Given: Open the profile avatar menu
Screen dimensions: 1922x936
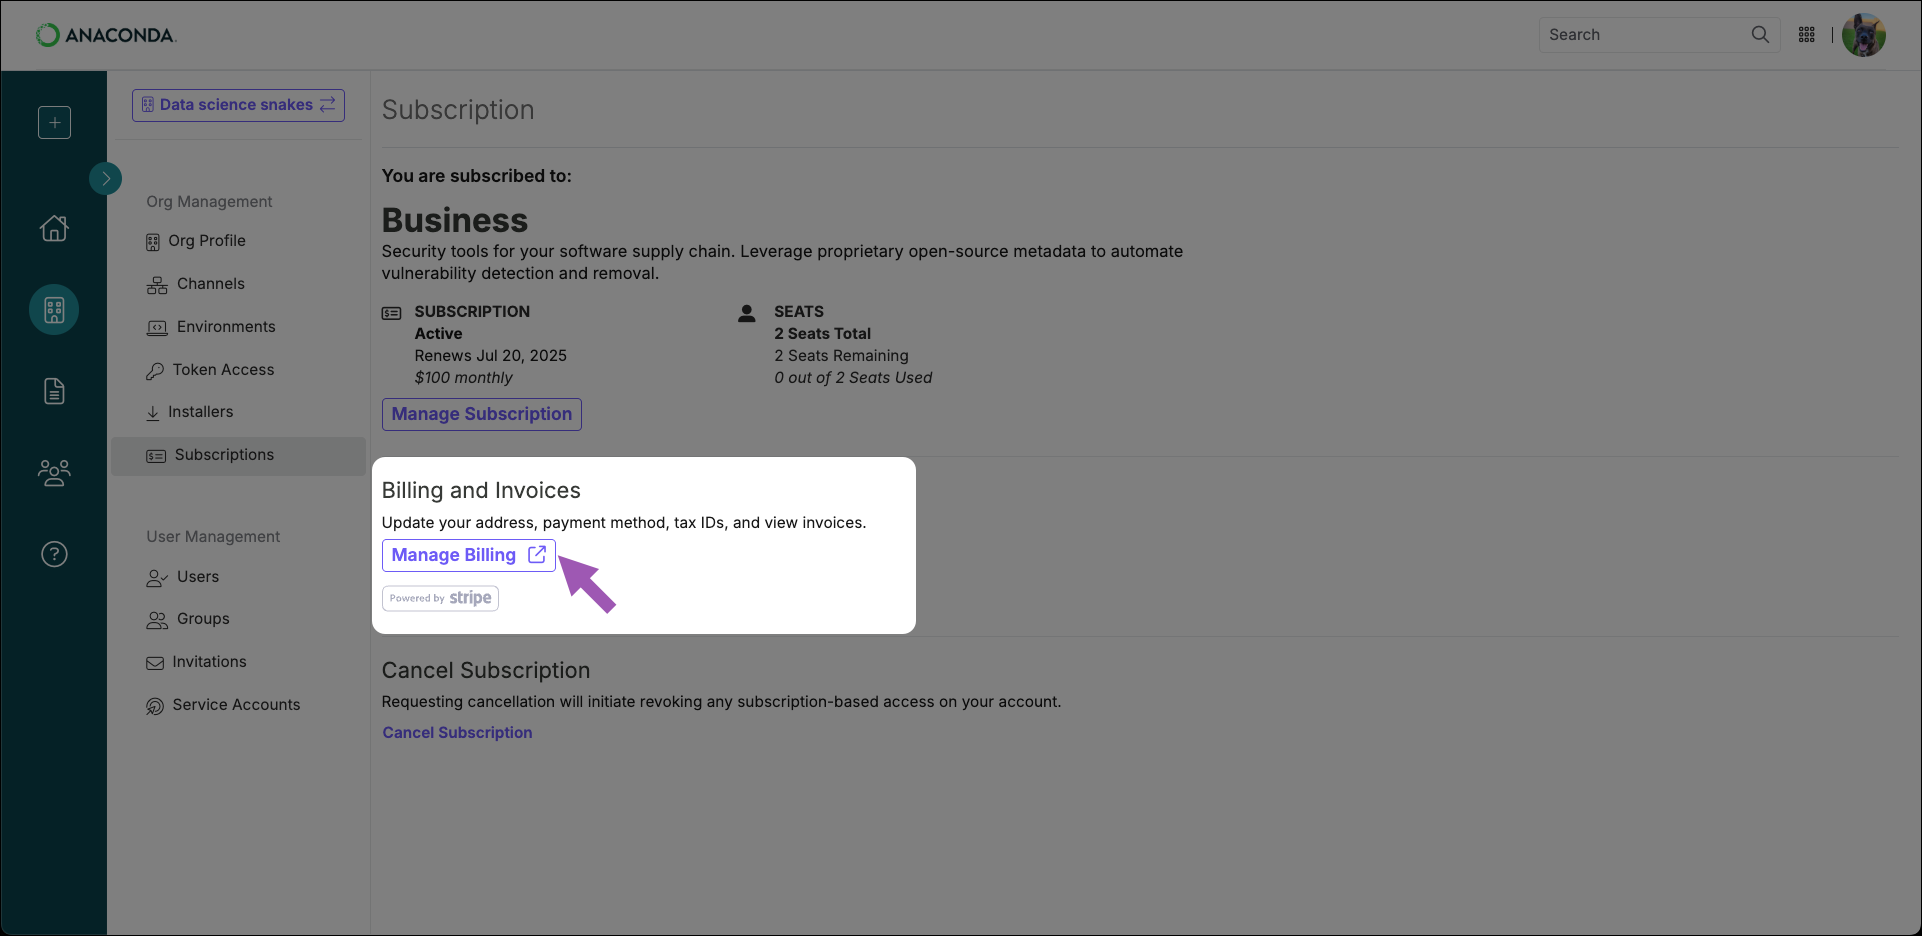Looking at the screenshot, I should pos(1863,34).
